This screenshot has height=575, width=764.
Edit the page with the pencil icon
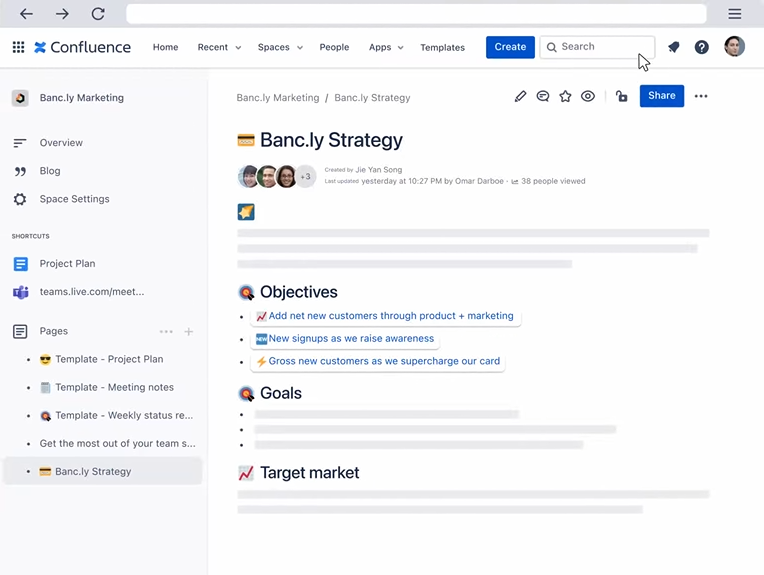tap(520, 96)
